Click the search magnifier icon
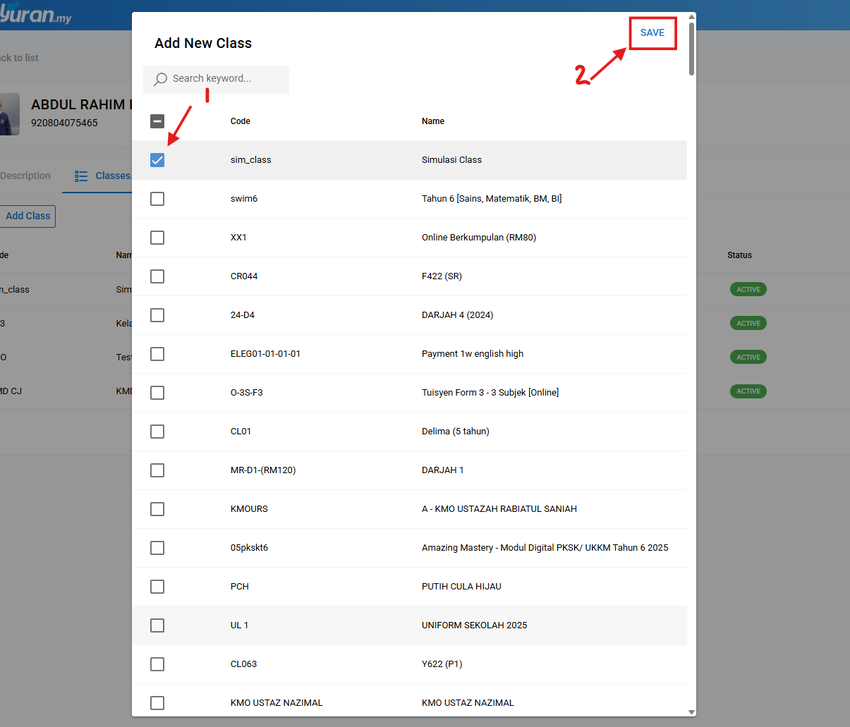Viewport: 850px width, 727px height. tap(160, 79)
